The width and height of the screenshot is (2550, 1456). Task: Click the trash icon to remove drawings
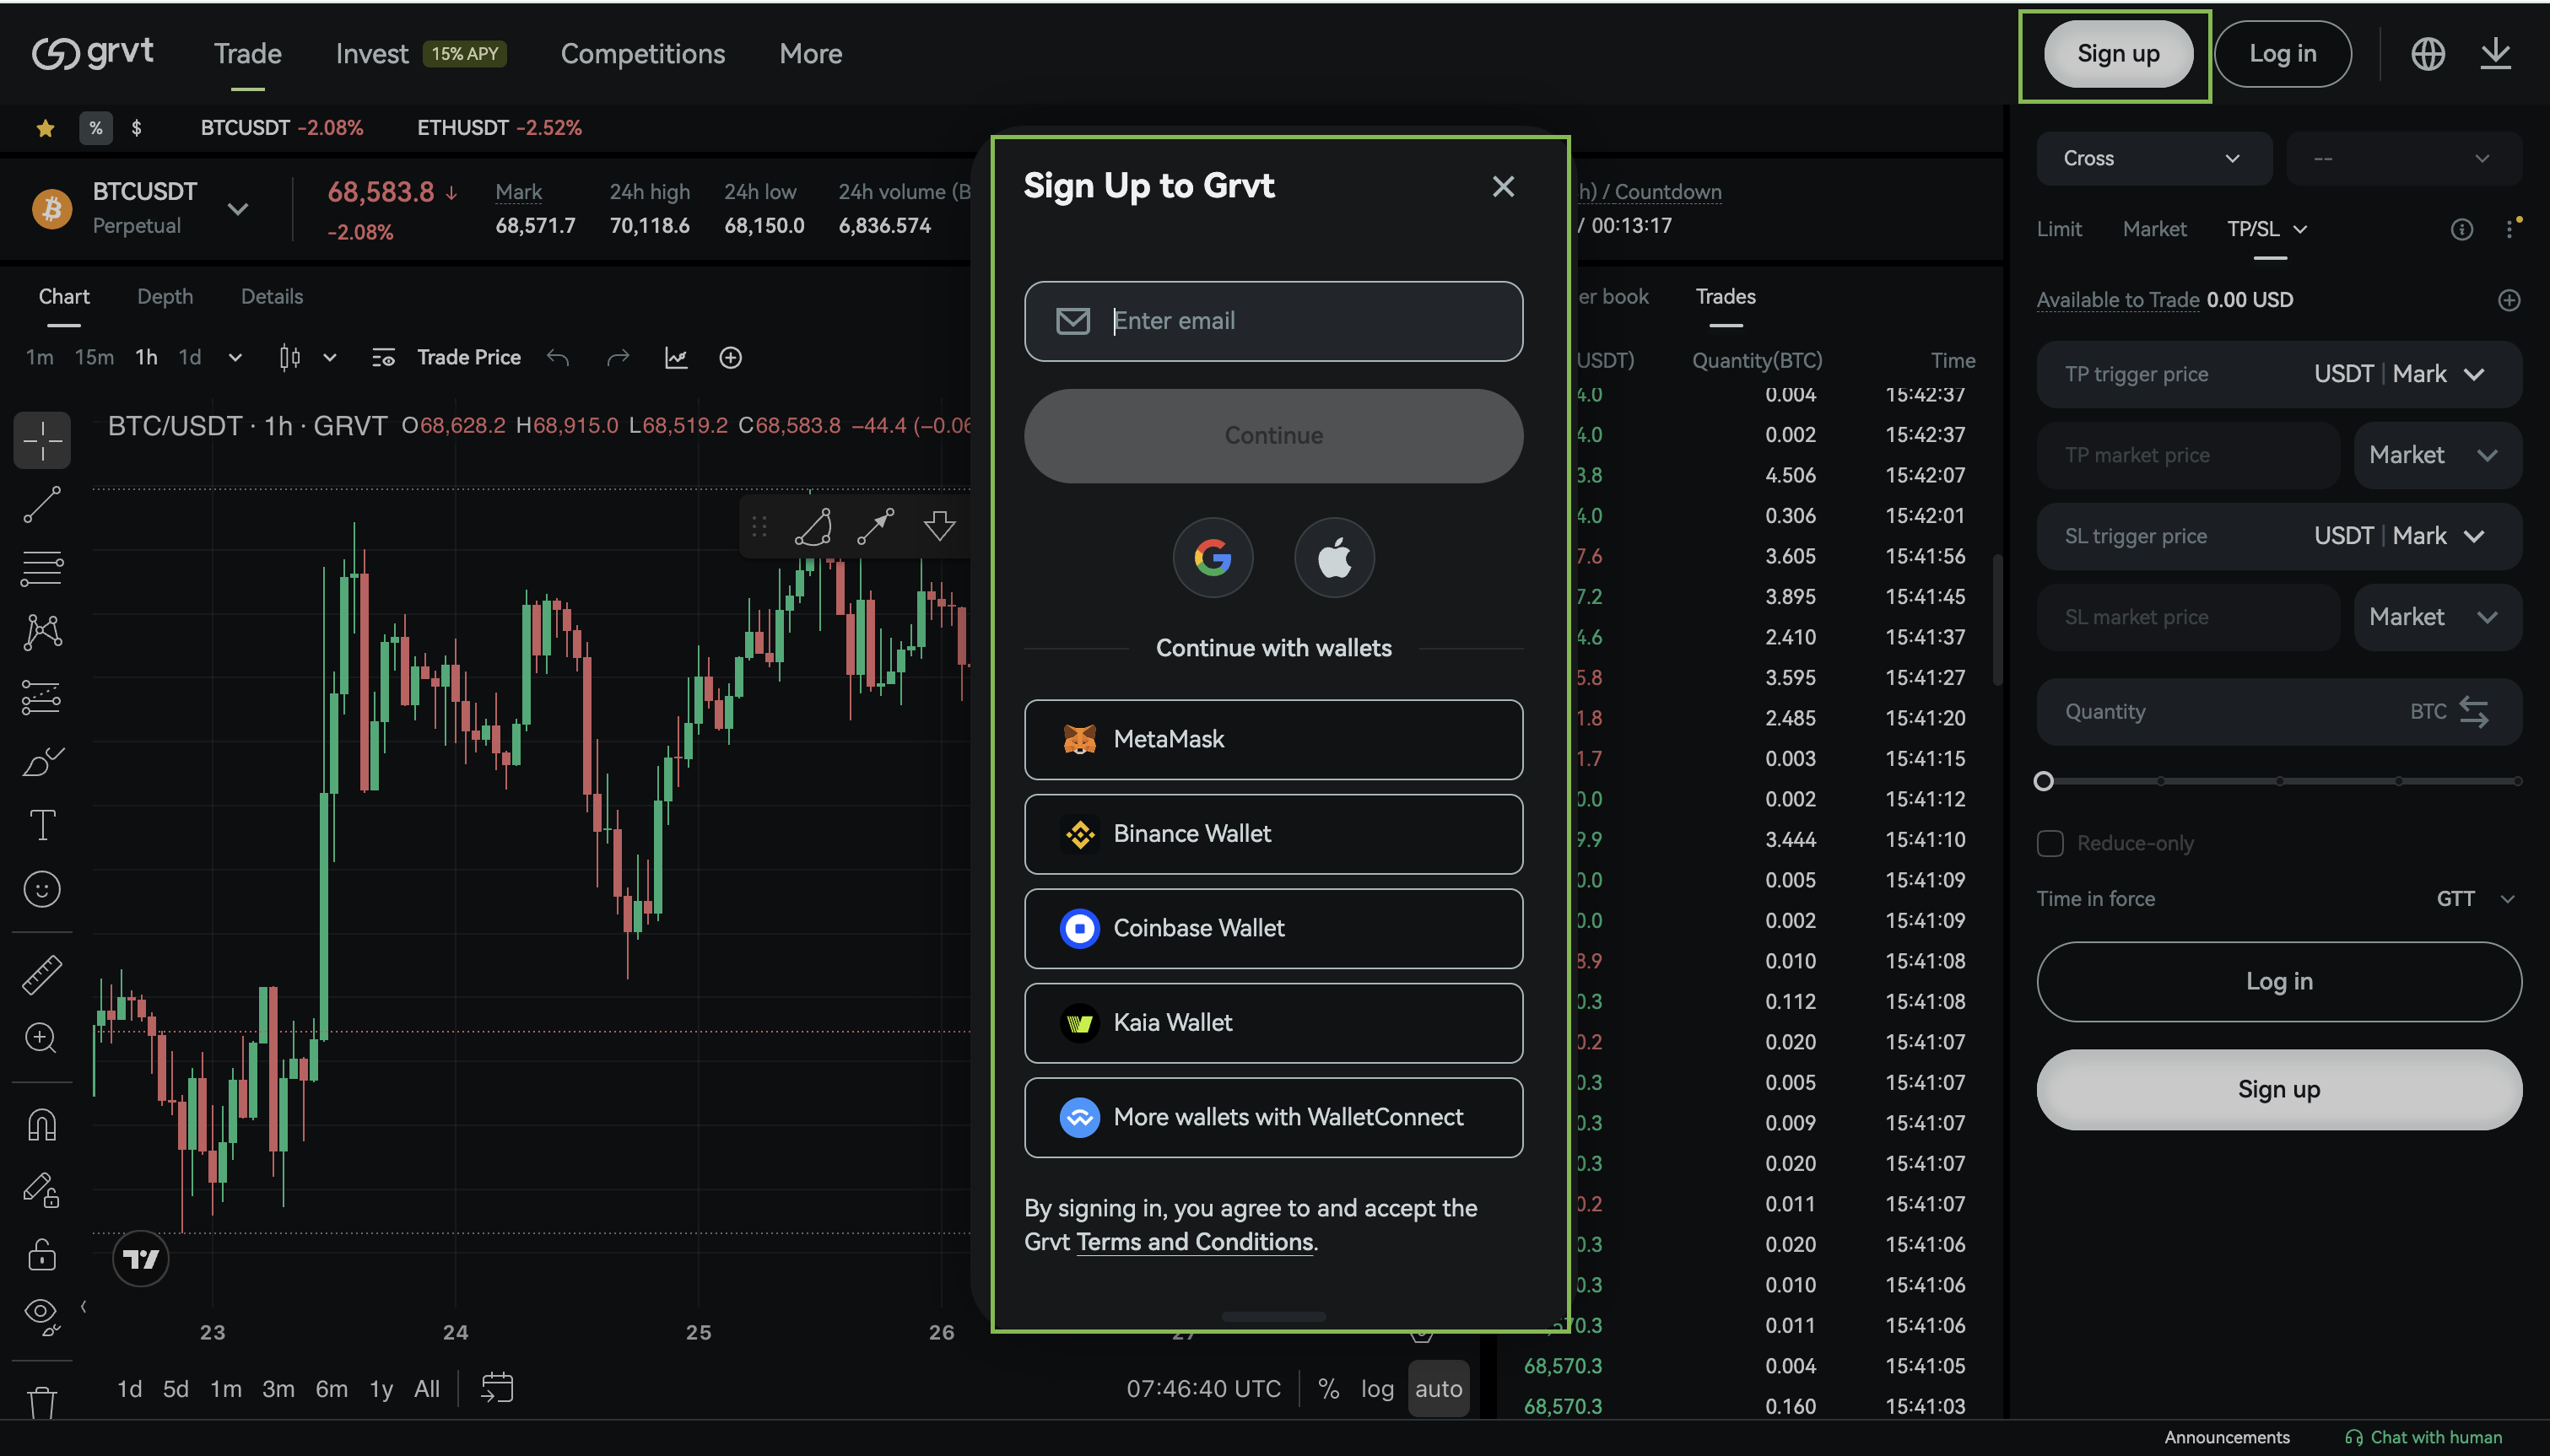[x=42, y=1402]
